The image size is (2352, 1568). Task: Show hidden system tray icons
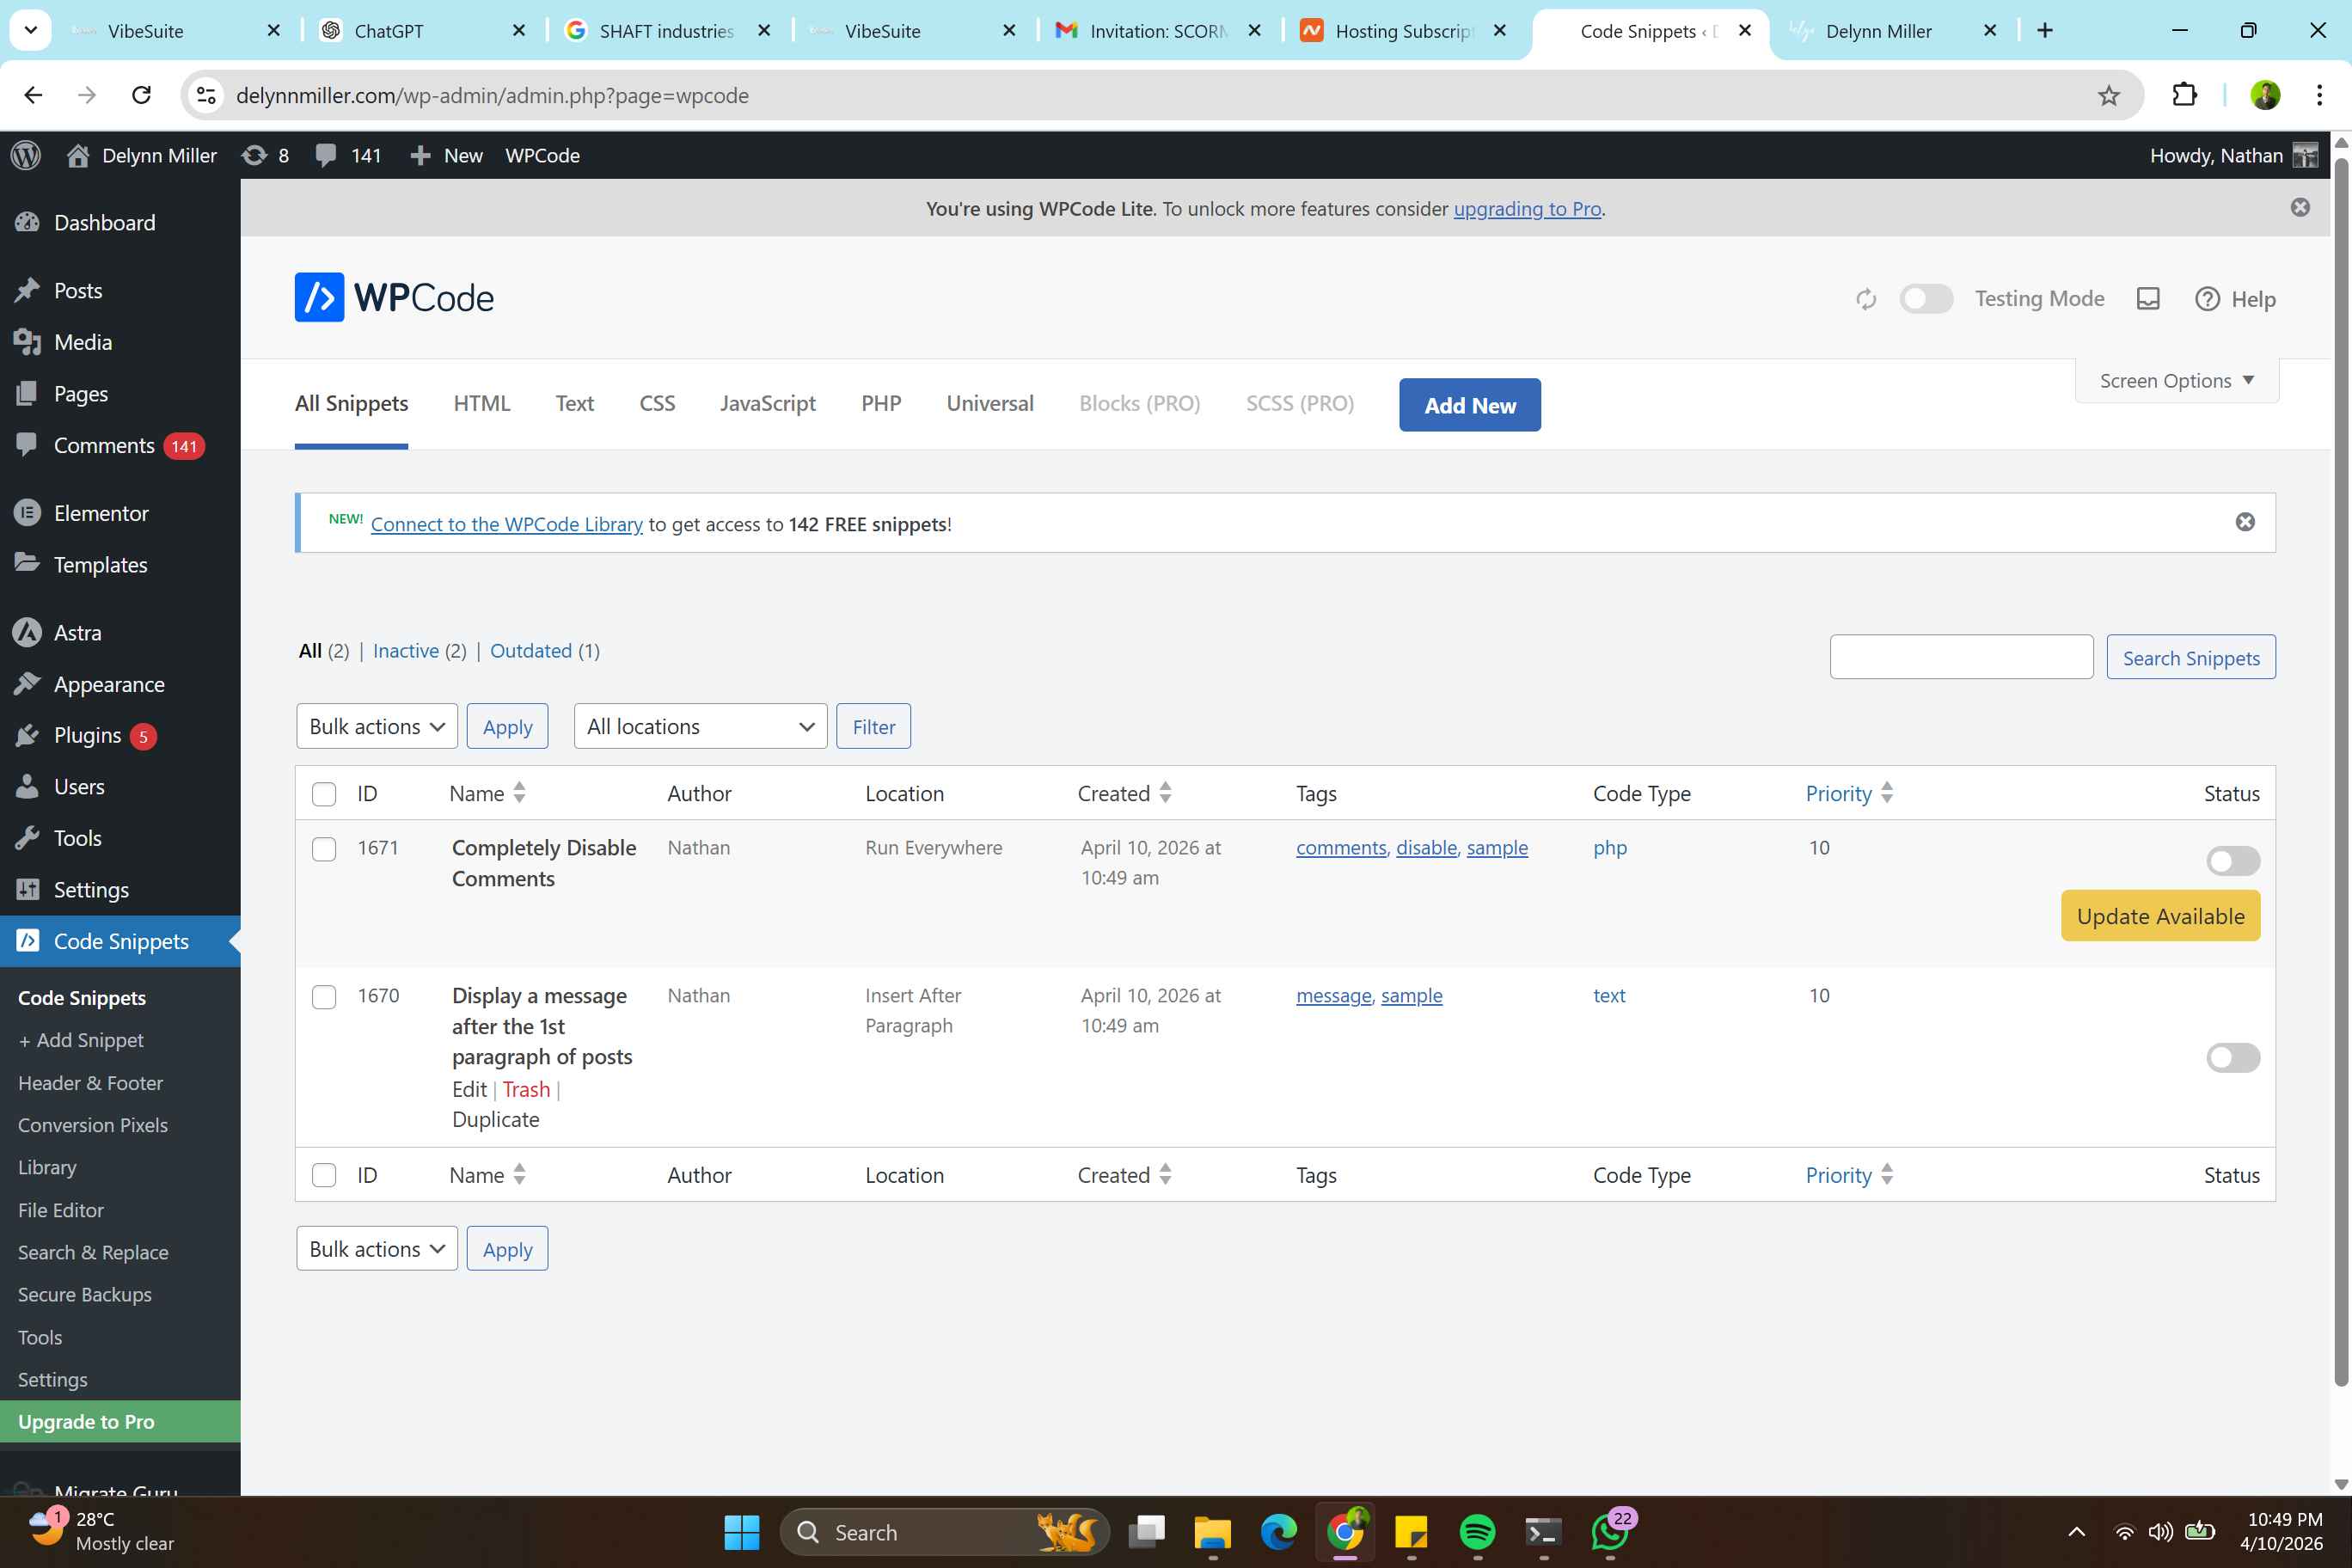[2076, 1532]
